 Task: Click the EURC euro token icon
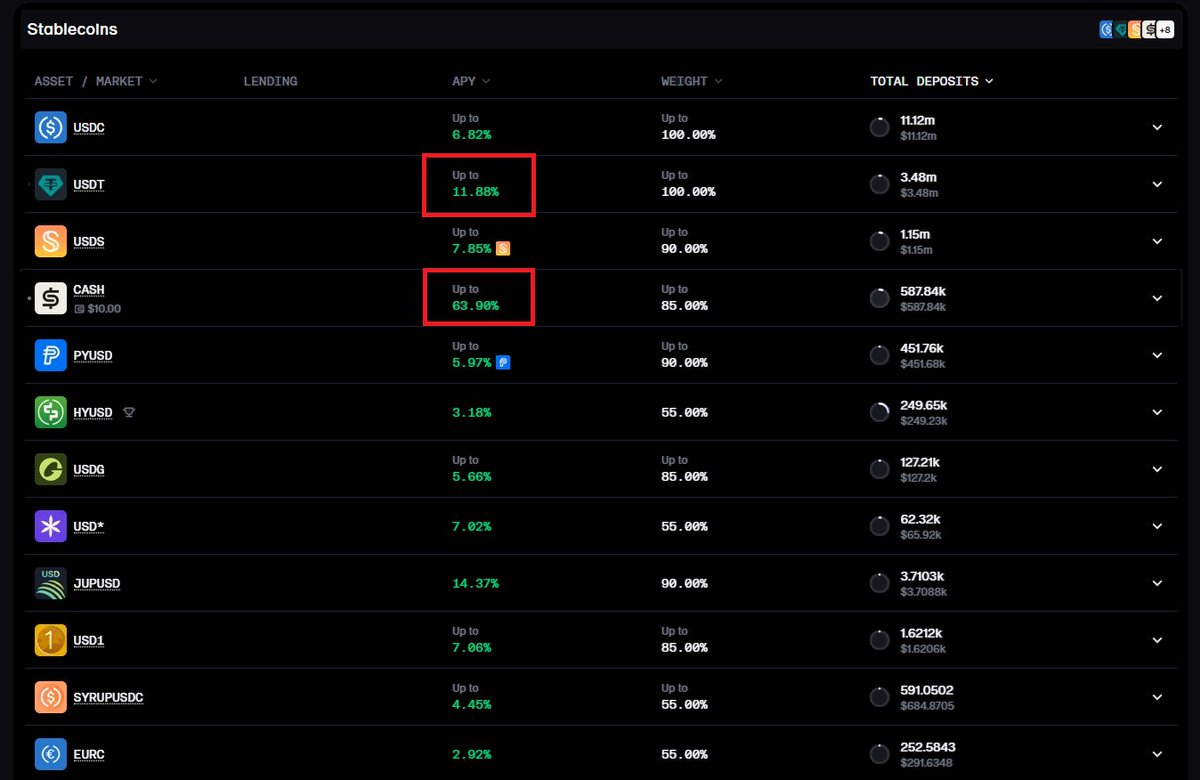click(50, 754)
